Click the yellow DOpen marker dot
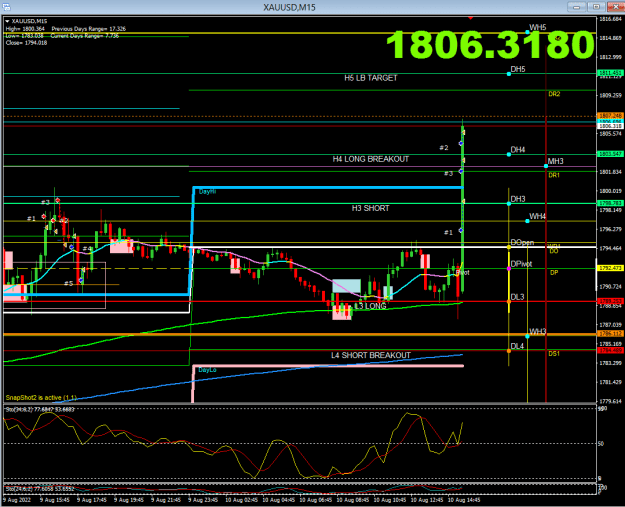This screenshot has width=625, height=507. (x=509, y=248)
